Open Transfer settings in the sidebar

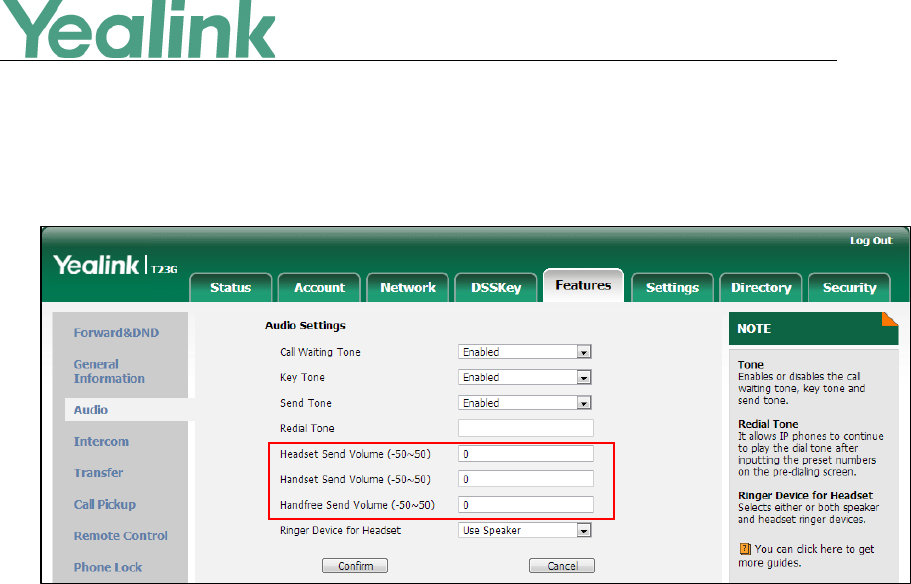98,473
